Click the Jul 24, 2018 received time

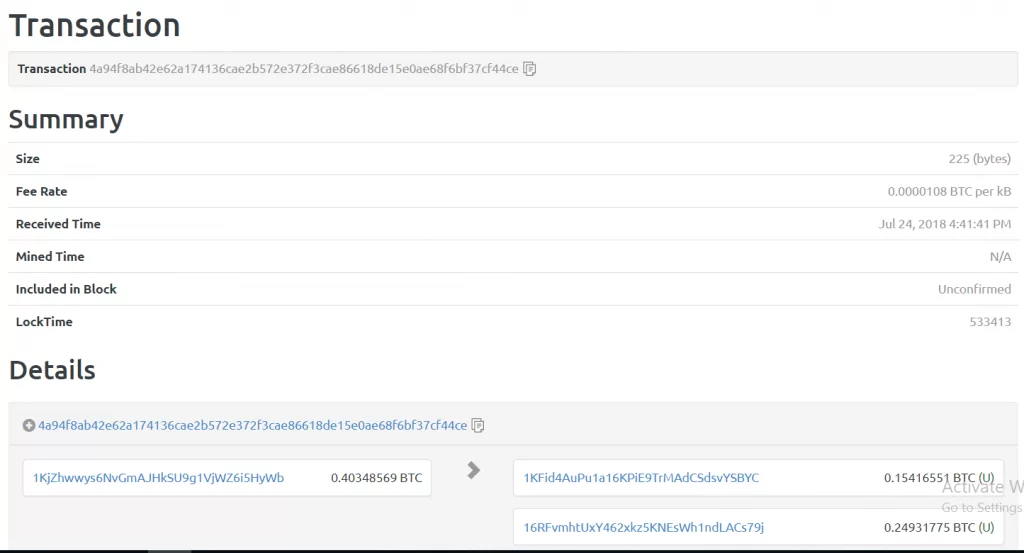coord(944,224)
